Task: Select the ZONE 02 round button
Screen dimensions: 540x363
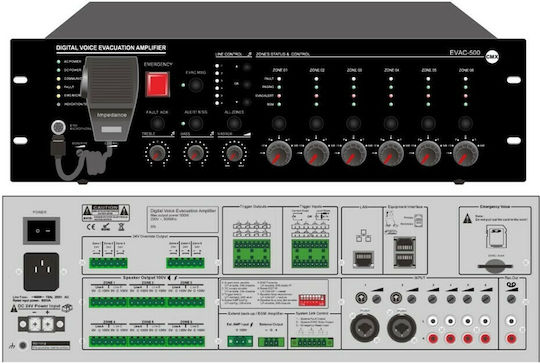Action: [x=316, y=123]
